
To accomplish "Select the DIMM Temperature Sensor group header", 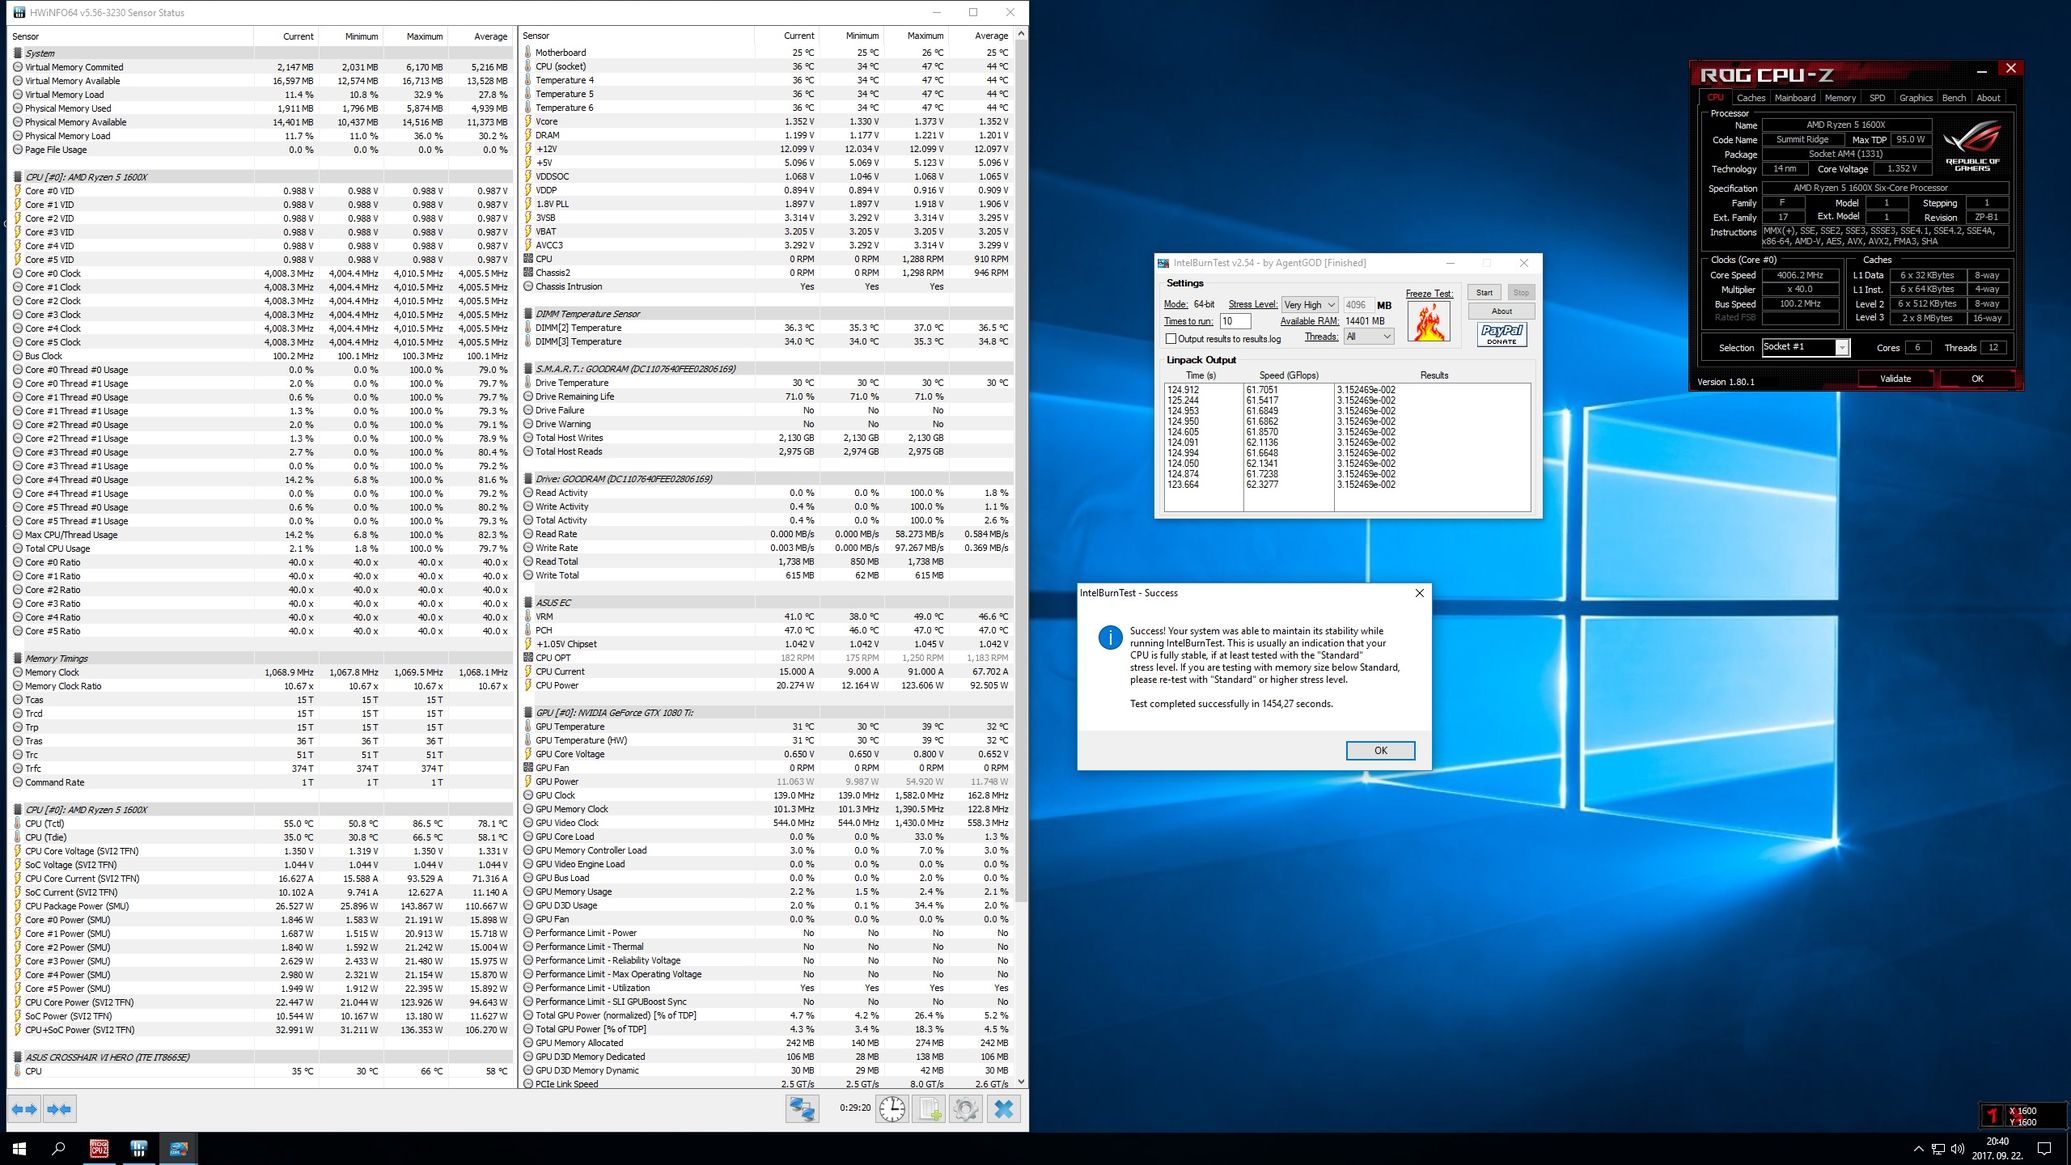I will pyautogui.click(x=767, y=314).
